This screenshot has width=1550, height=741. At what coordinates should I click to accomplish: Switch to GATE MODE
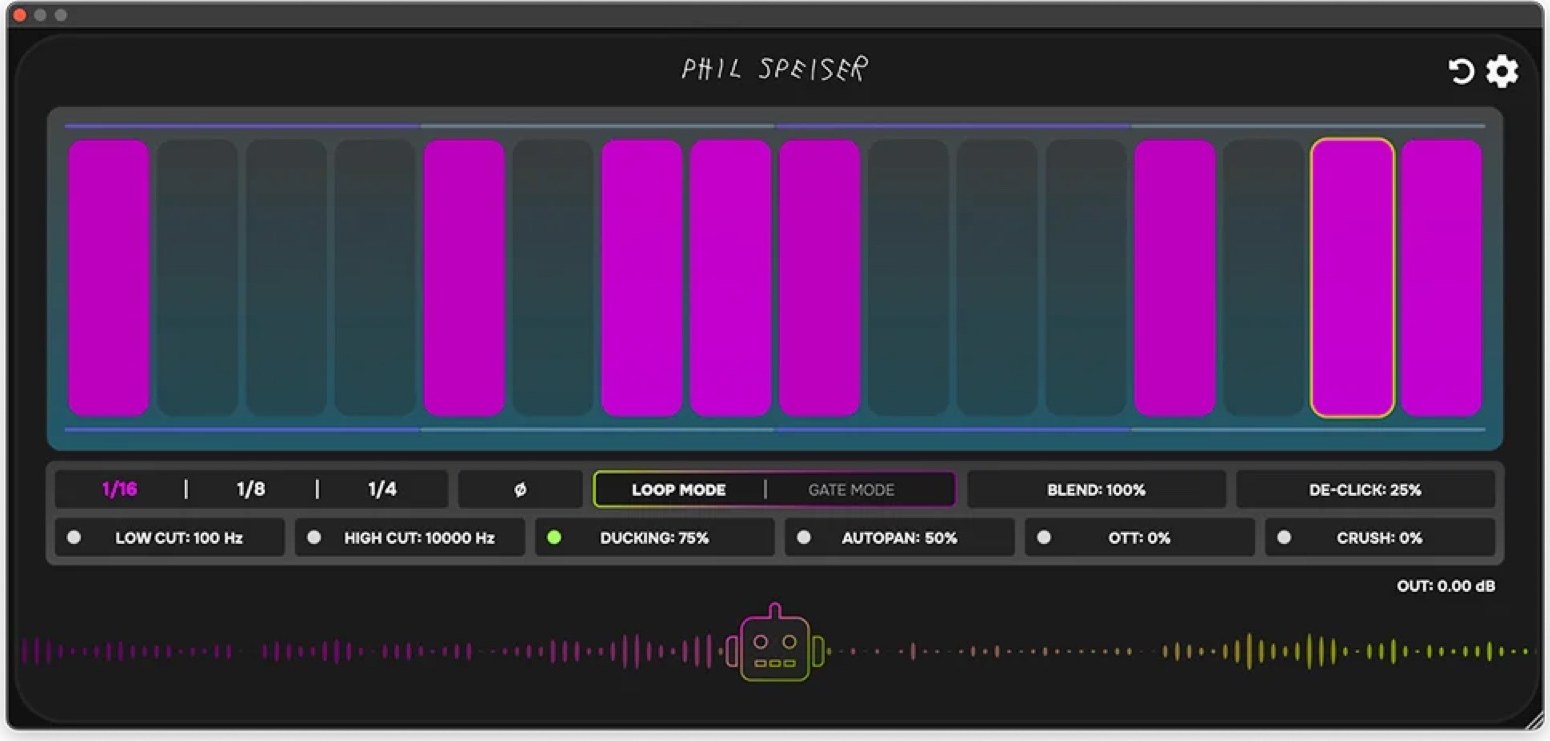[851, 490]
